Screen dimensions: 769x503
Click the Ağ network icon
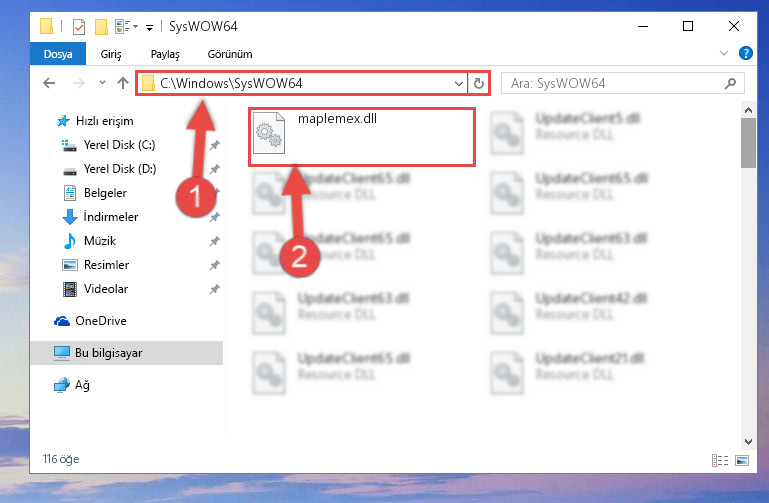[x=62, y=385]
